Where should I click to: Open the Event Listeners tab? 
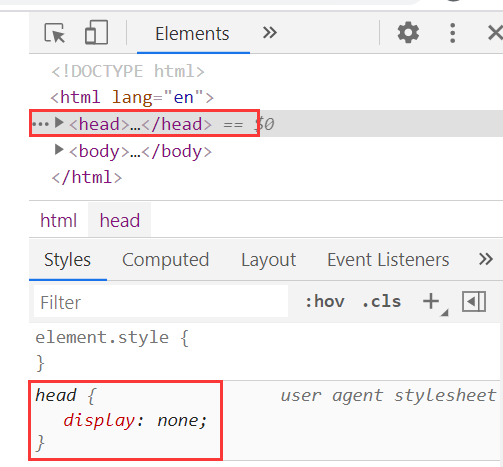[388, 260]
